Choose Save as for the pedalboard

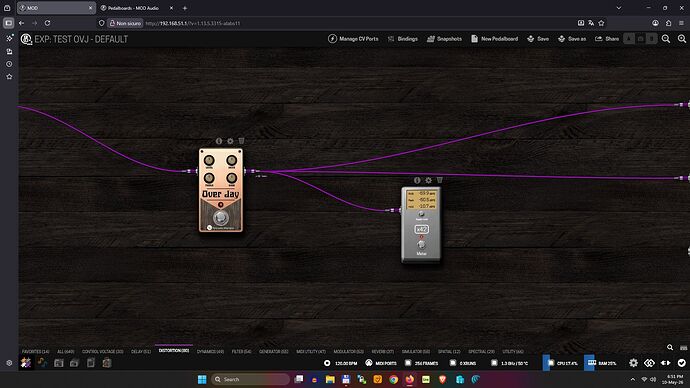(572, 39)
